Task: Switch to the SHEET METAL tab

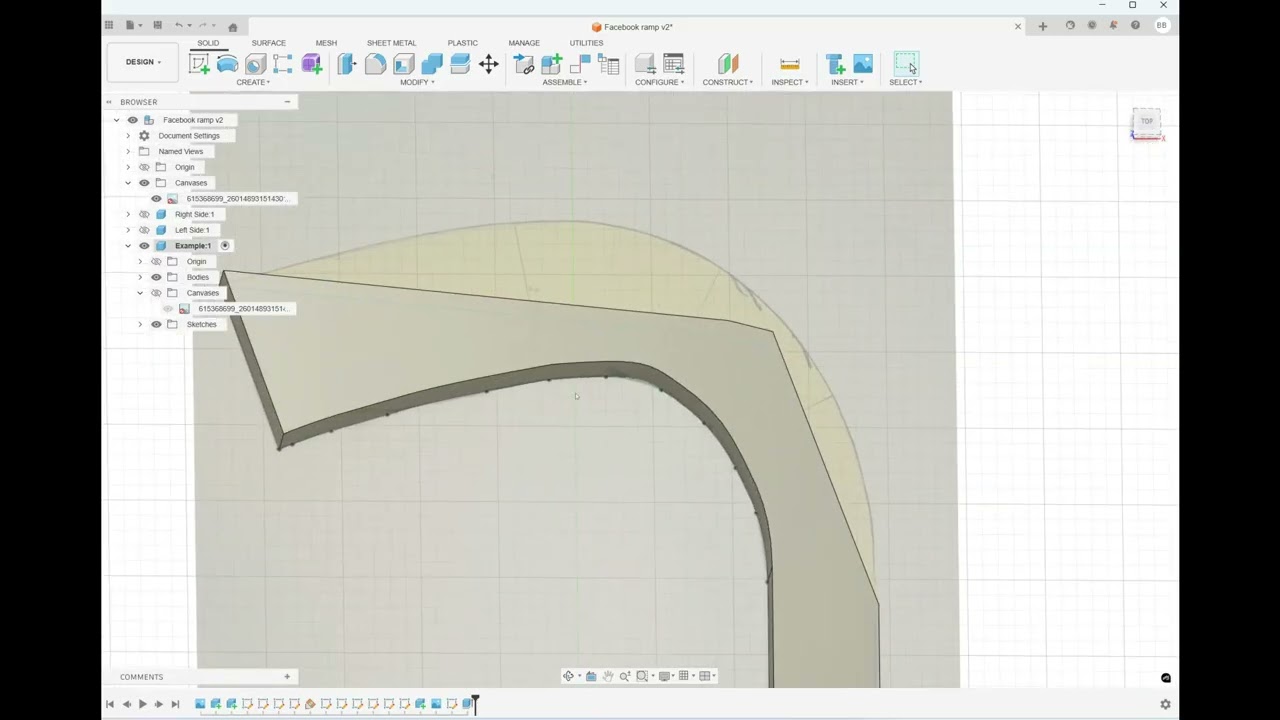Action: coord(391,43)
